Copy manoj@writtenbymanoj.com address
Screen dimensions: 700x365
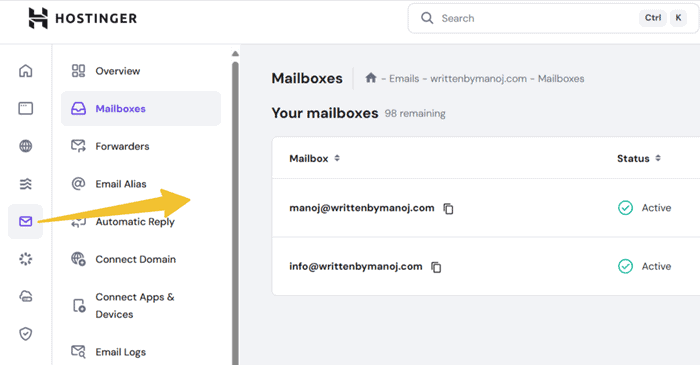coord(448,208)
